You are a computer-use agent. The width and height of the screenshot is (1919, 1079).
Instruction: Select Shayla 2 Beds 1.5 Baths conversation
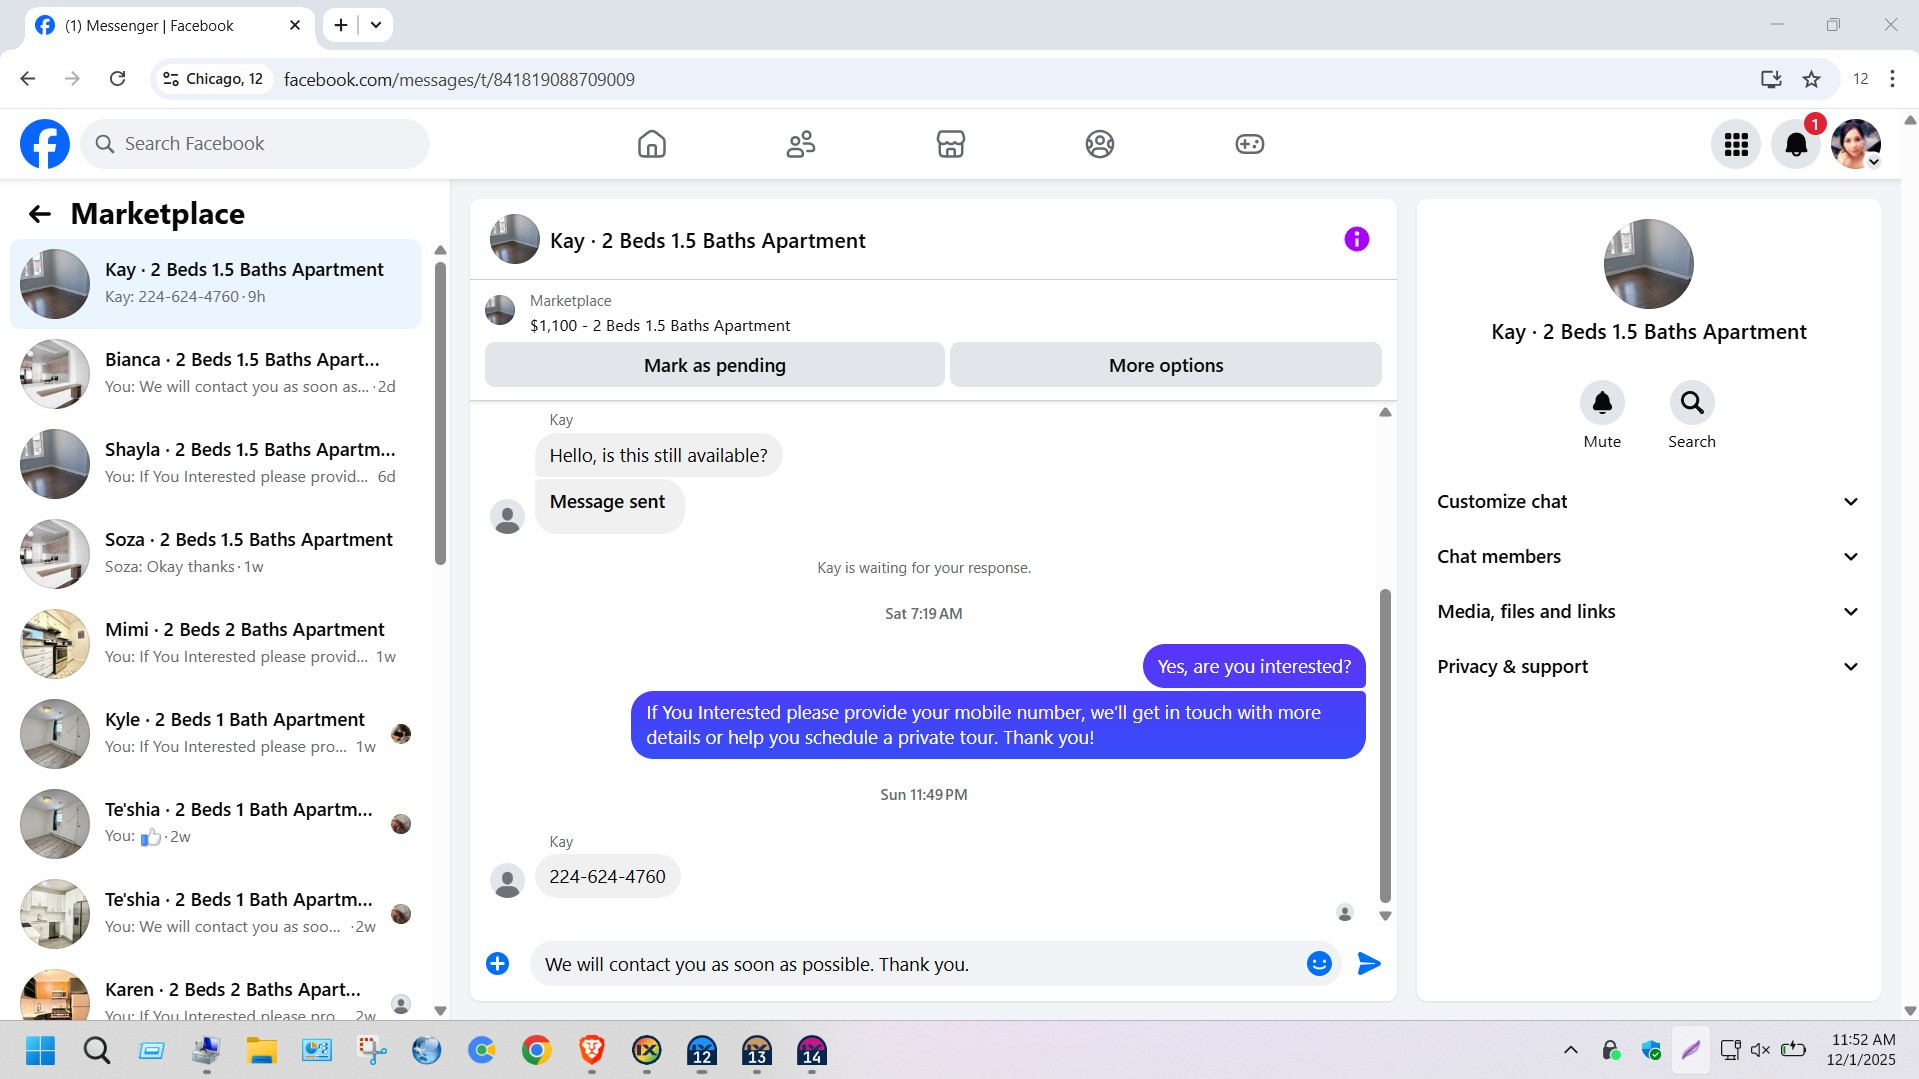coord(215,464)
